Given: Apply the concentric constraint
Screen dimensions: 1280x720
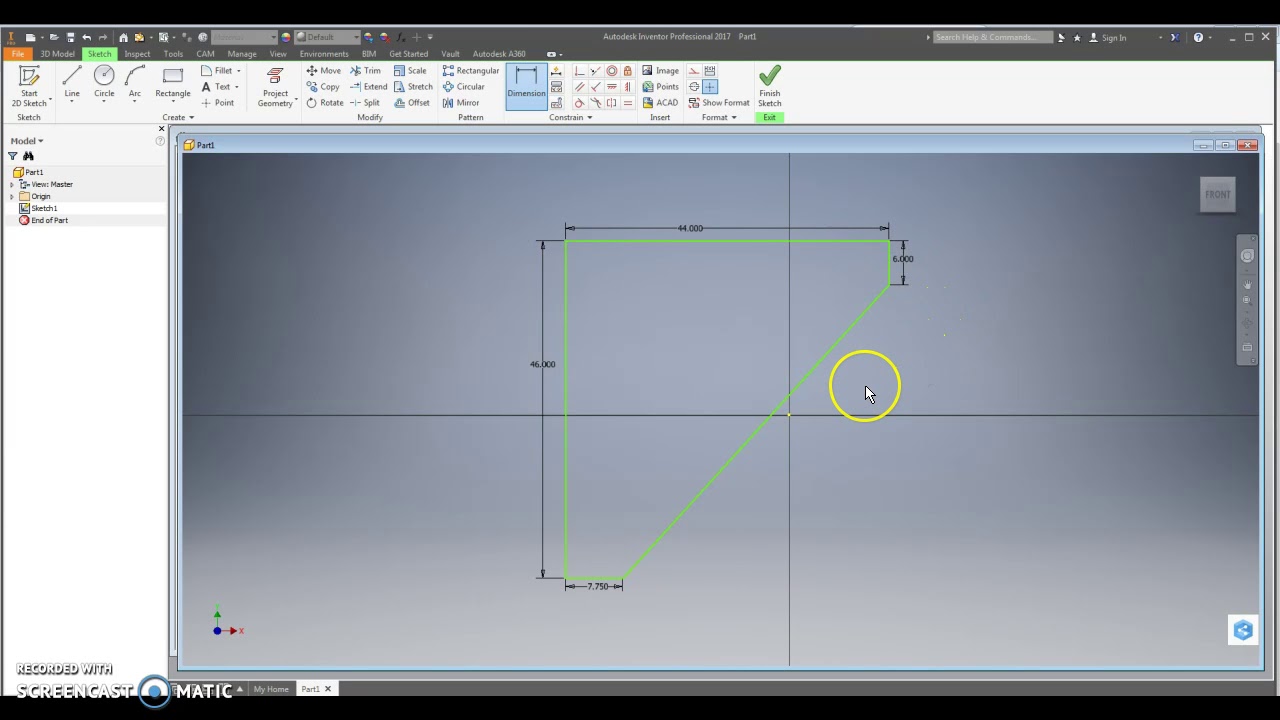Looking at the screenshot, I should point(612,71).
